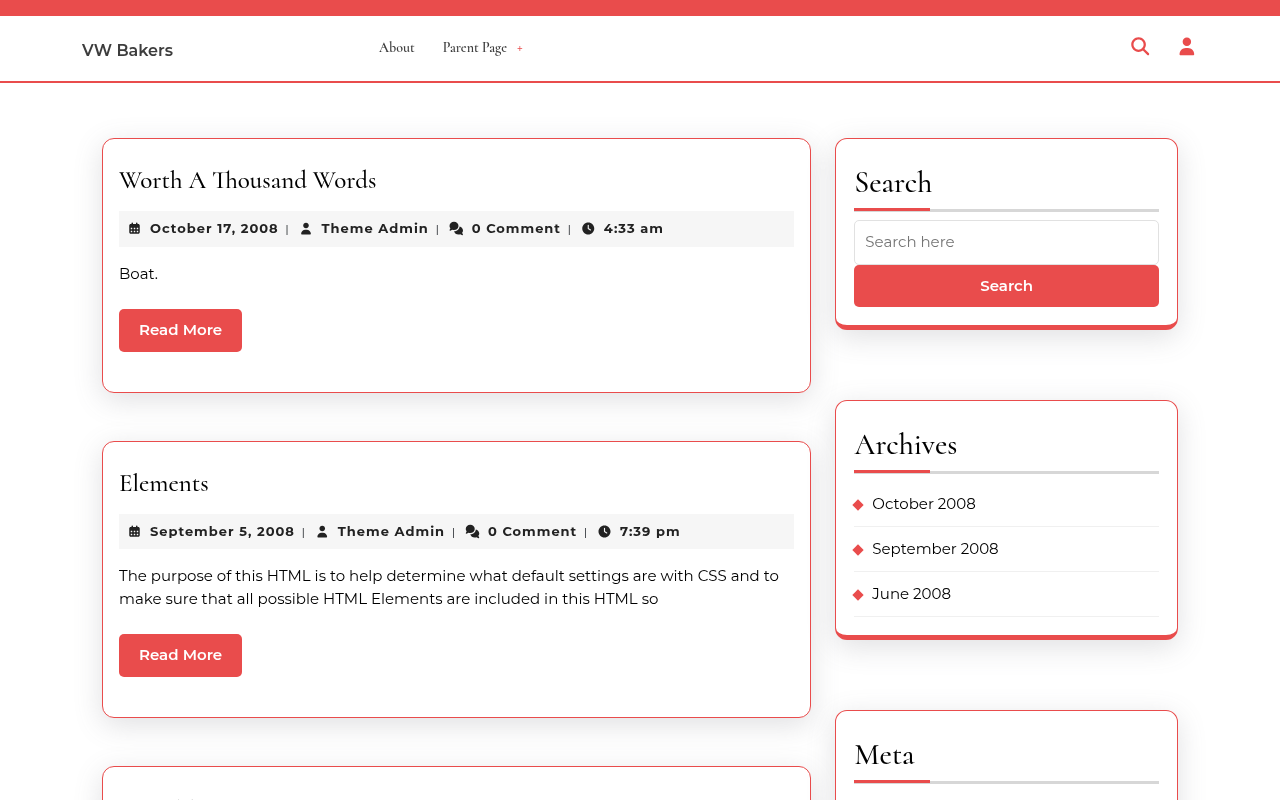
Task: Click the Search widget heading
Action: 893,183
